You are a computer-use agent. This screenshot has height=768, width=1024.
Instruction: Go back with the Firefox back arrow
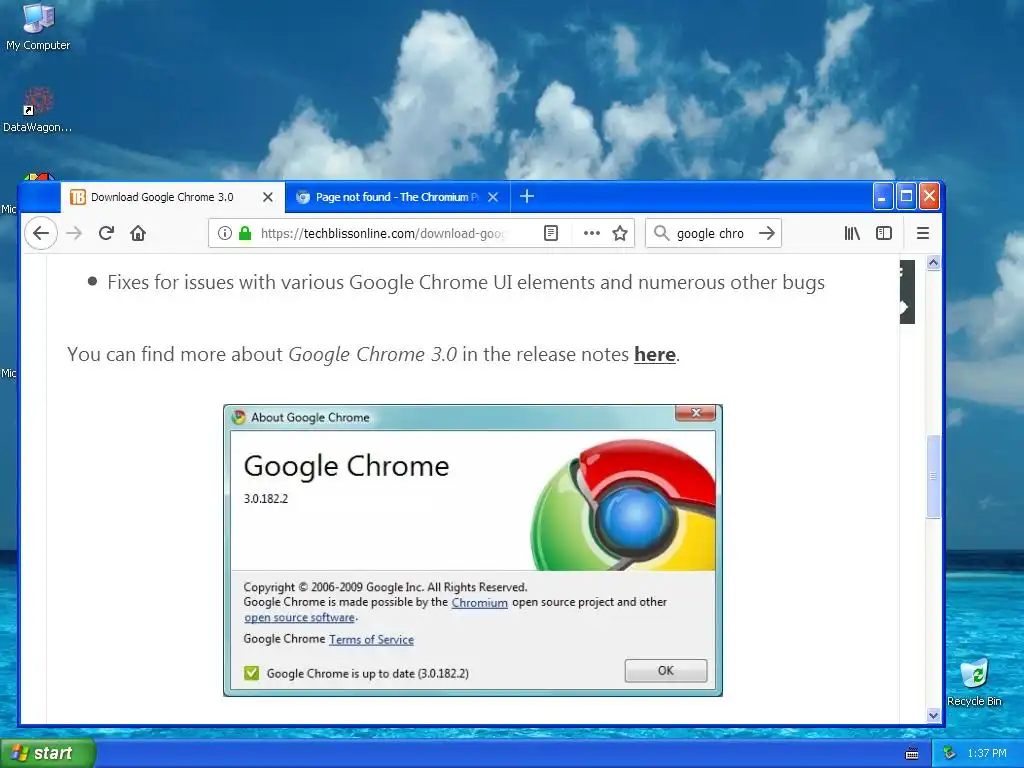40,233
